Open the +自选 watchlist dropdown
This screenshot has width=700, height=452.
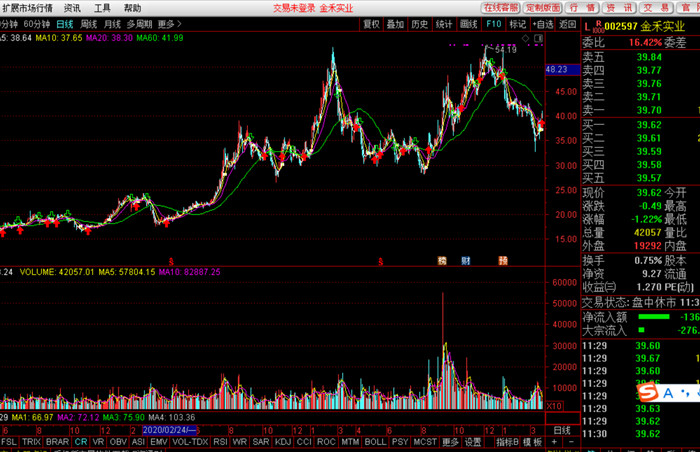point(543,23)
